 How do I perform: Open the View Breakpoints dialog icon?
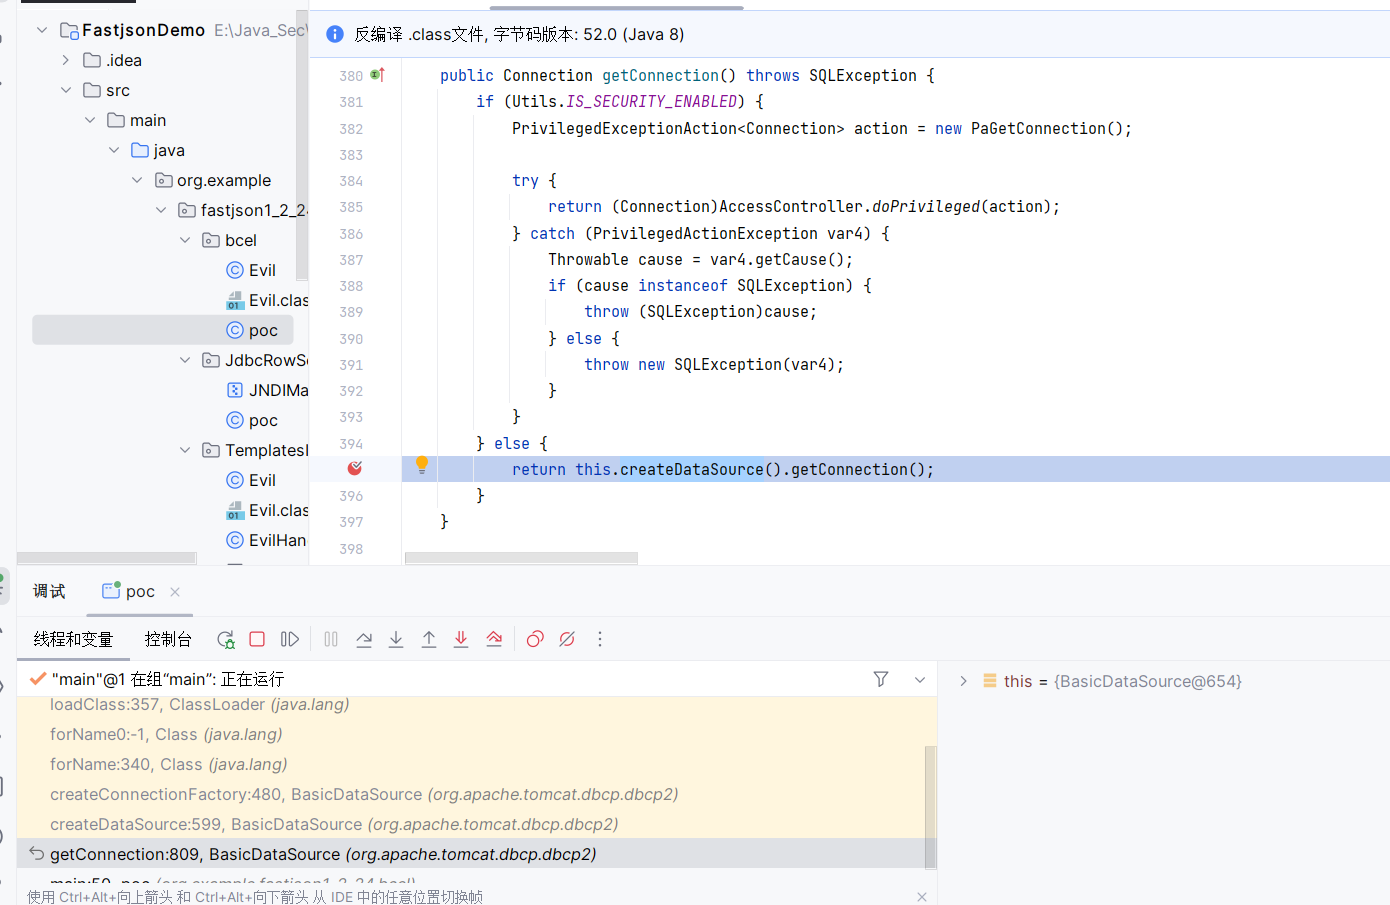535,639
